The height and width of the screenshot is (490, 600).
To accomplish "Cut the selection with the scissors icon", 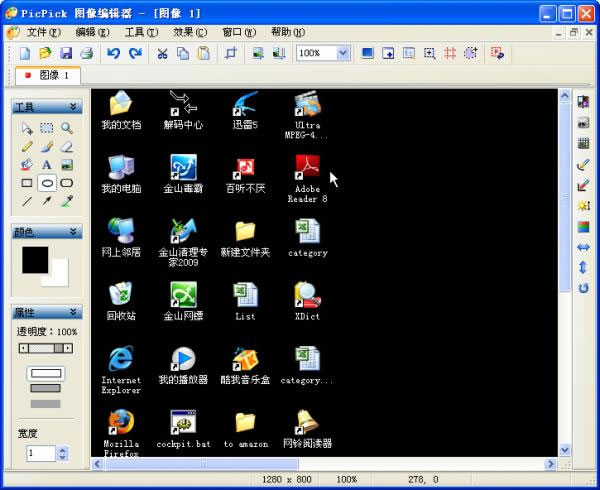I will (162, 53).
